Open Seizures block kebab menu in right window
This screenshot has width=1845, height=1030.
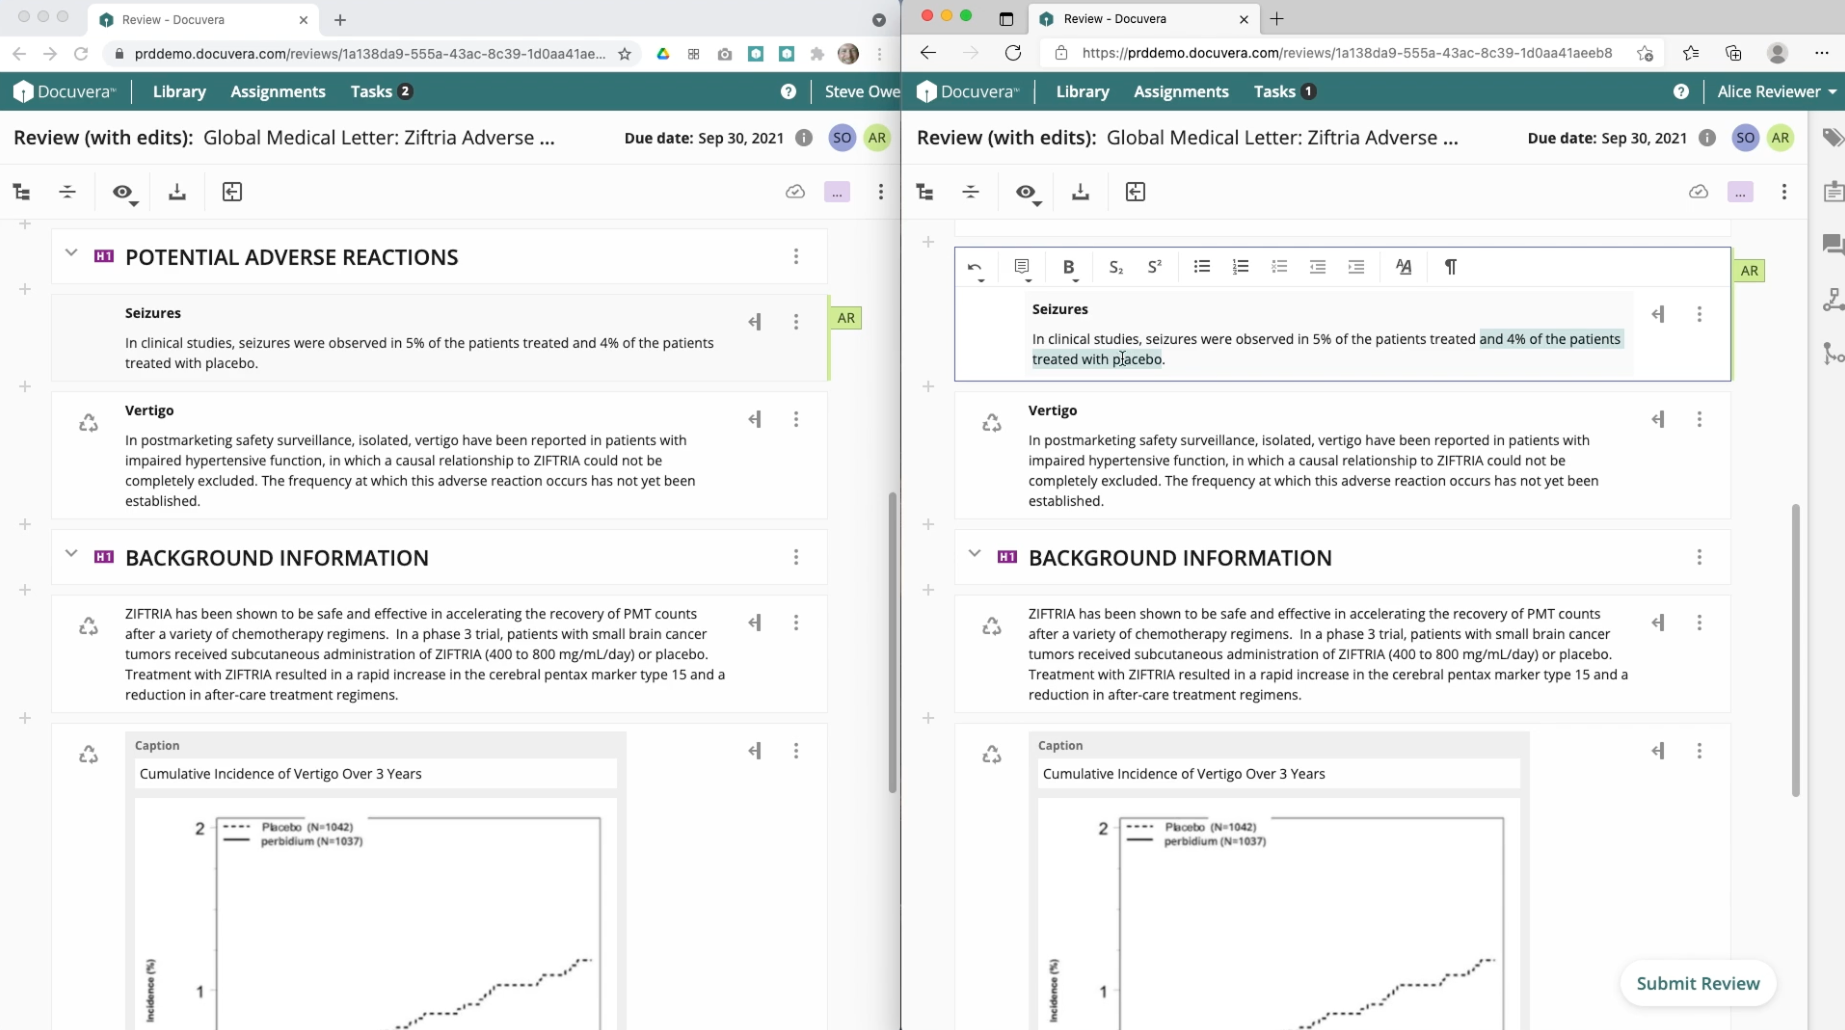pos(1699,315)
